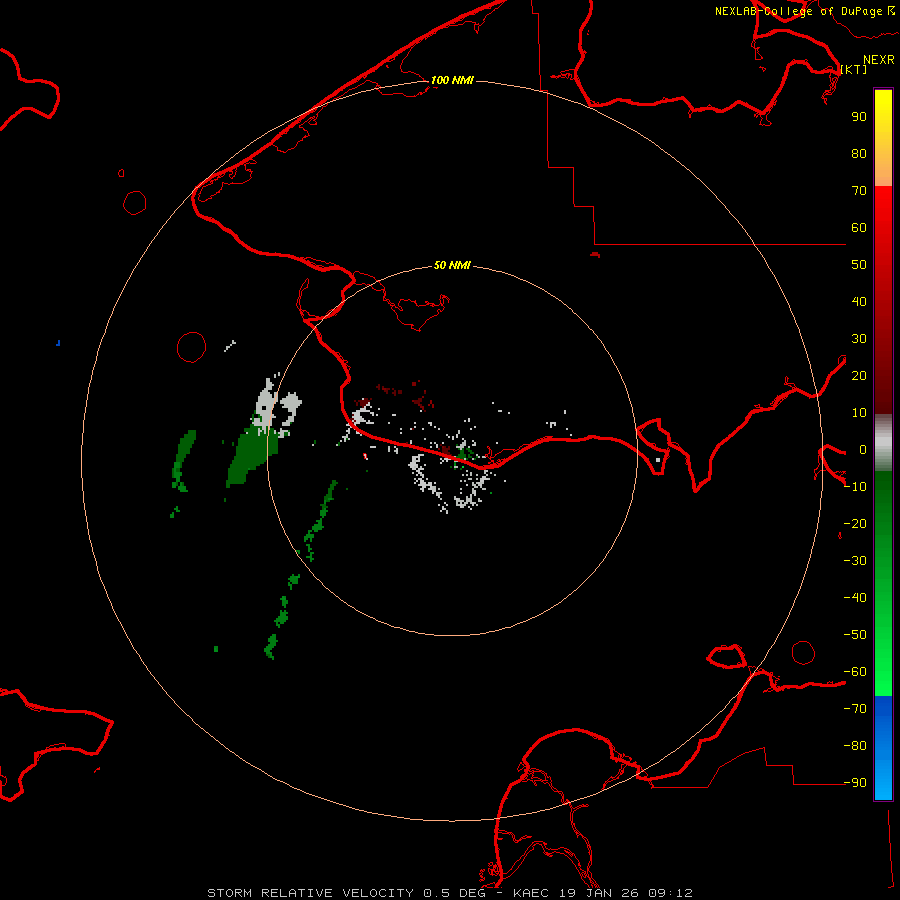
Task: Click the -20 value on the velocity scale
Action: pos(855,523)
